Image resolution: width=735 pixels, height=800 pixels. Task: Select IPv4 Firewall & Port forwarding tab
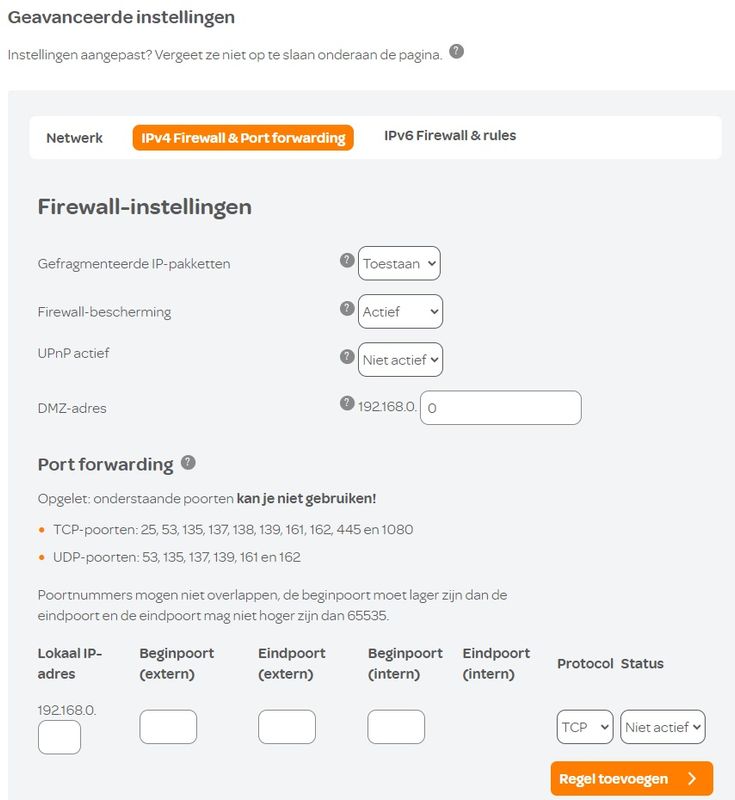pos(243,138)
